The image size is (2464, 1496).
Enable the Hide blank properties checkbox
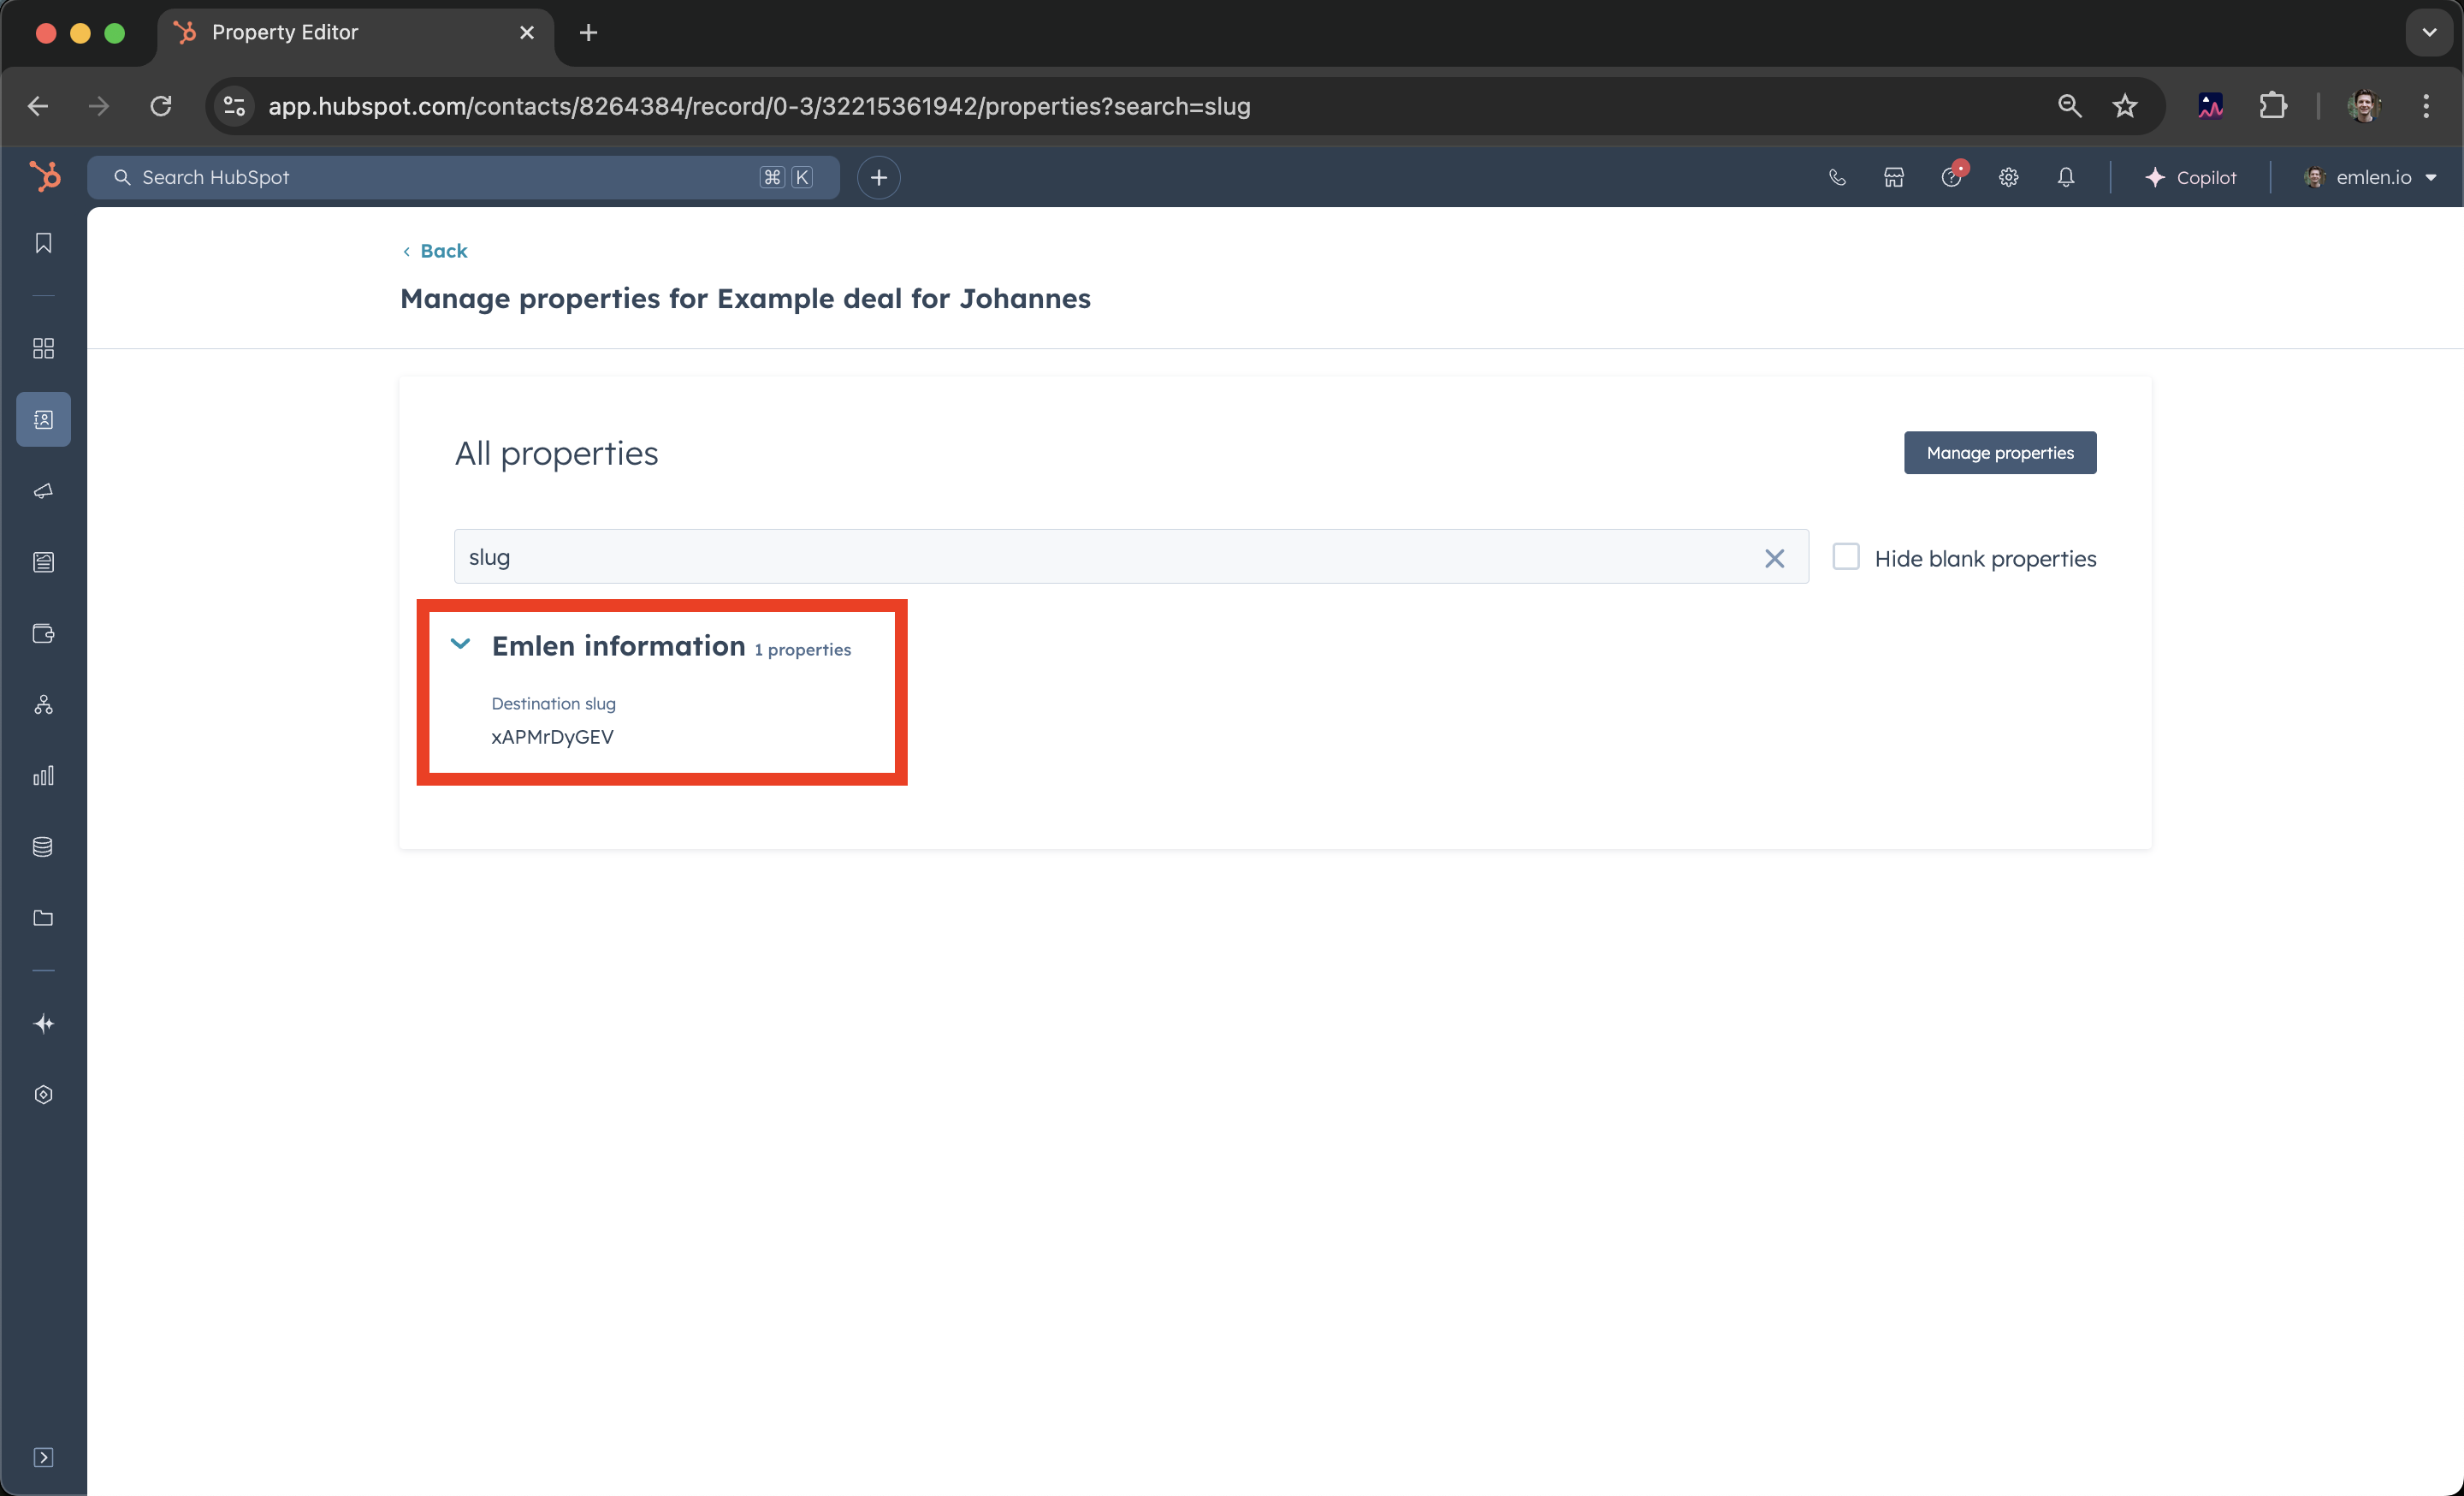pos(1846,557)
